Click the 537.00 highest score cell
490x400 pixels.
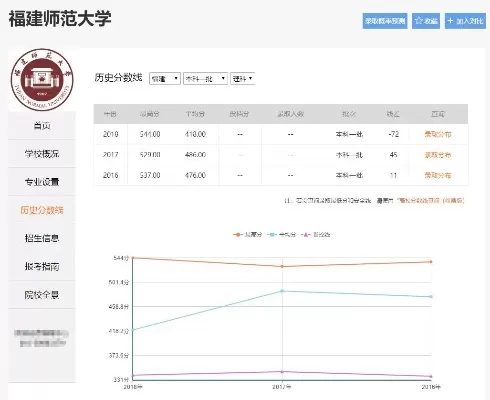[x=150, y=175]
